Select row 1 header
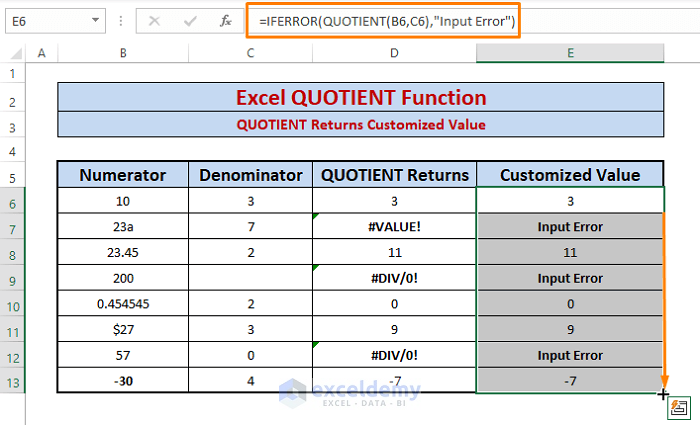This screenshot has height=425, width=700. 12,73
